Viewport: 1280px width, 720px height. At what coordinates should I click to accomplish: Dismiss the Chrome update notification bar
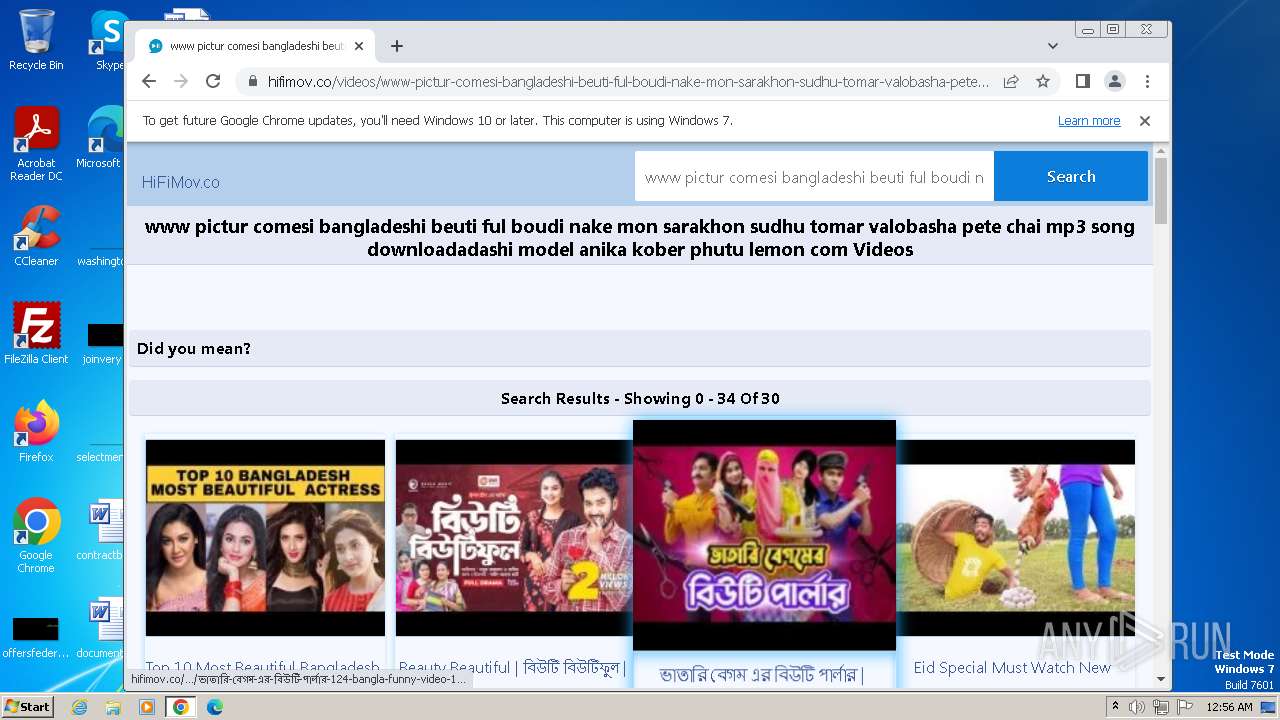[x=1145, y=121]
